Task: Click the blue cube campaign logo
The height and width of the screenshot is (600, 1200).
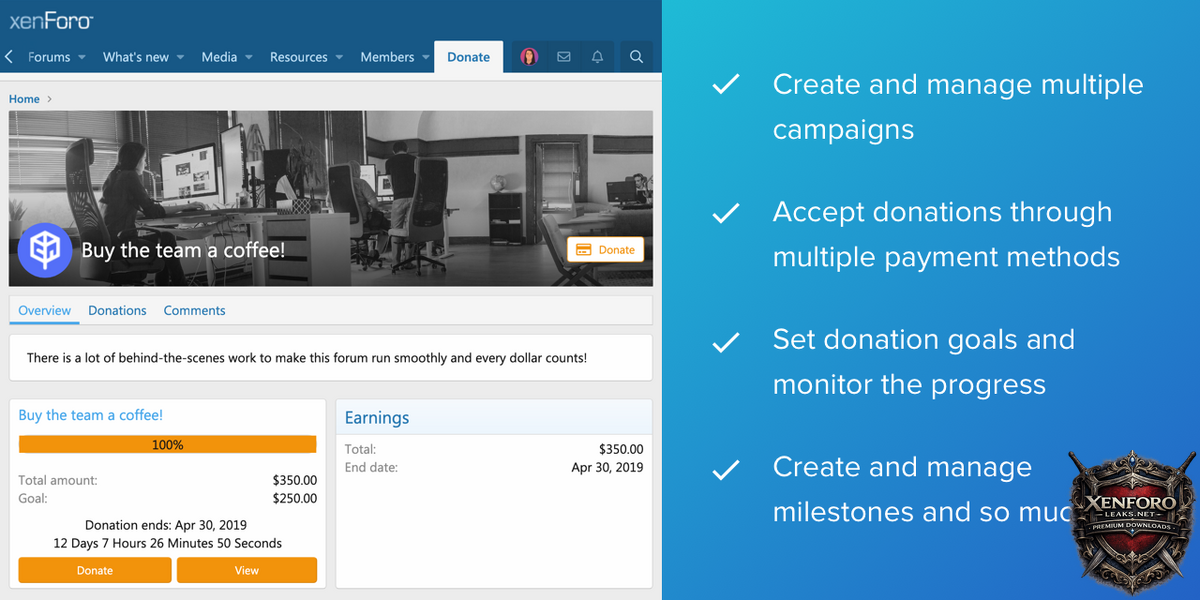Action: tap(44, 250)
